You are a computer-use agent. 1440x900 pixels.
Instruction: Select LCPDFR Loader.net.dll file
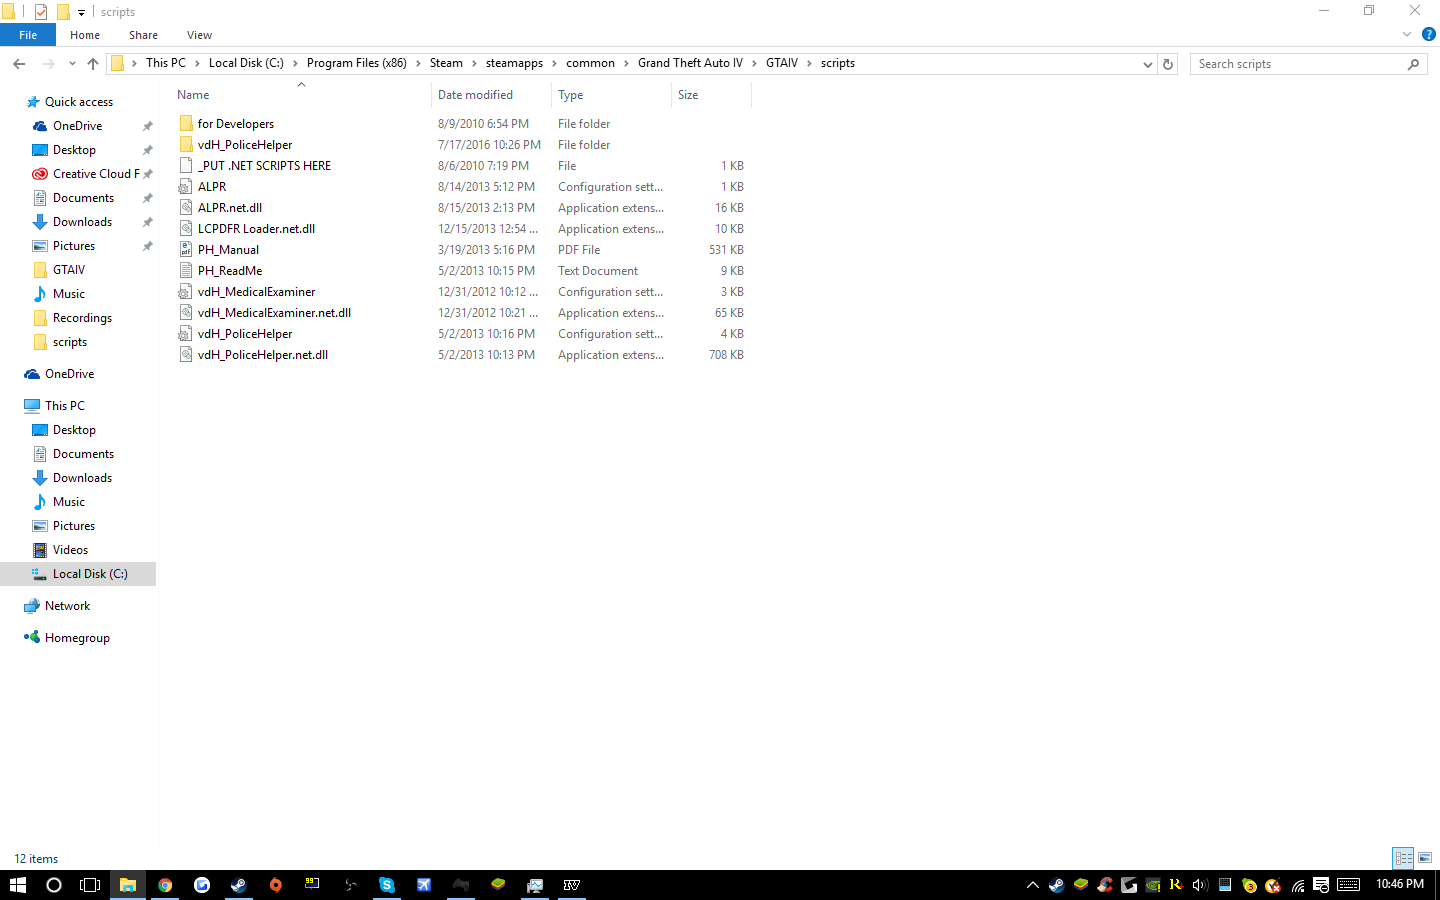click(x=256, y=229)
